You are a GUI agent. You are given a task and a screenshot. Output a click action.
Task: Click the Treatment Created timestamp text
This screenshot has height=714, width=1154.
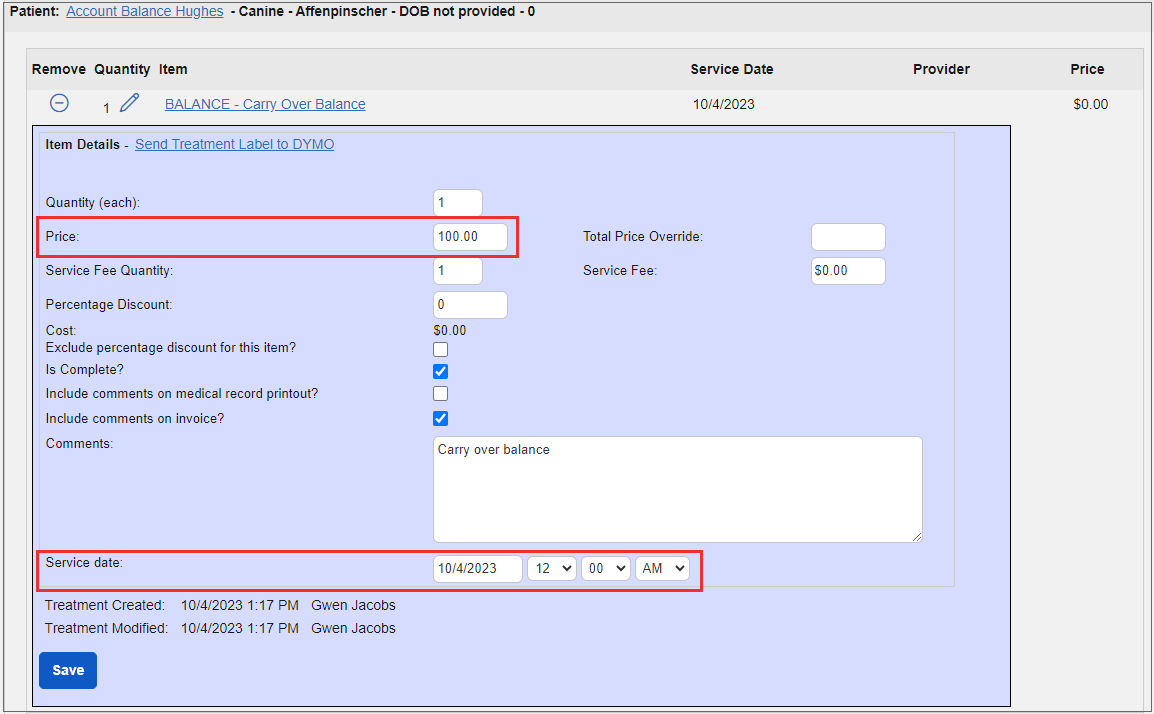(240, 606)
